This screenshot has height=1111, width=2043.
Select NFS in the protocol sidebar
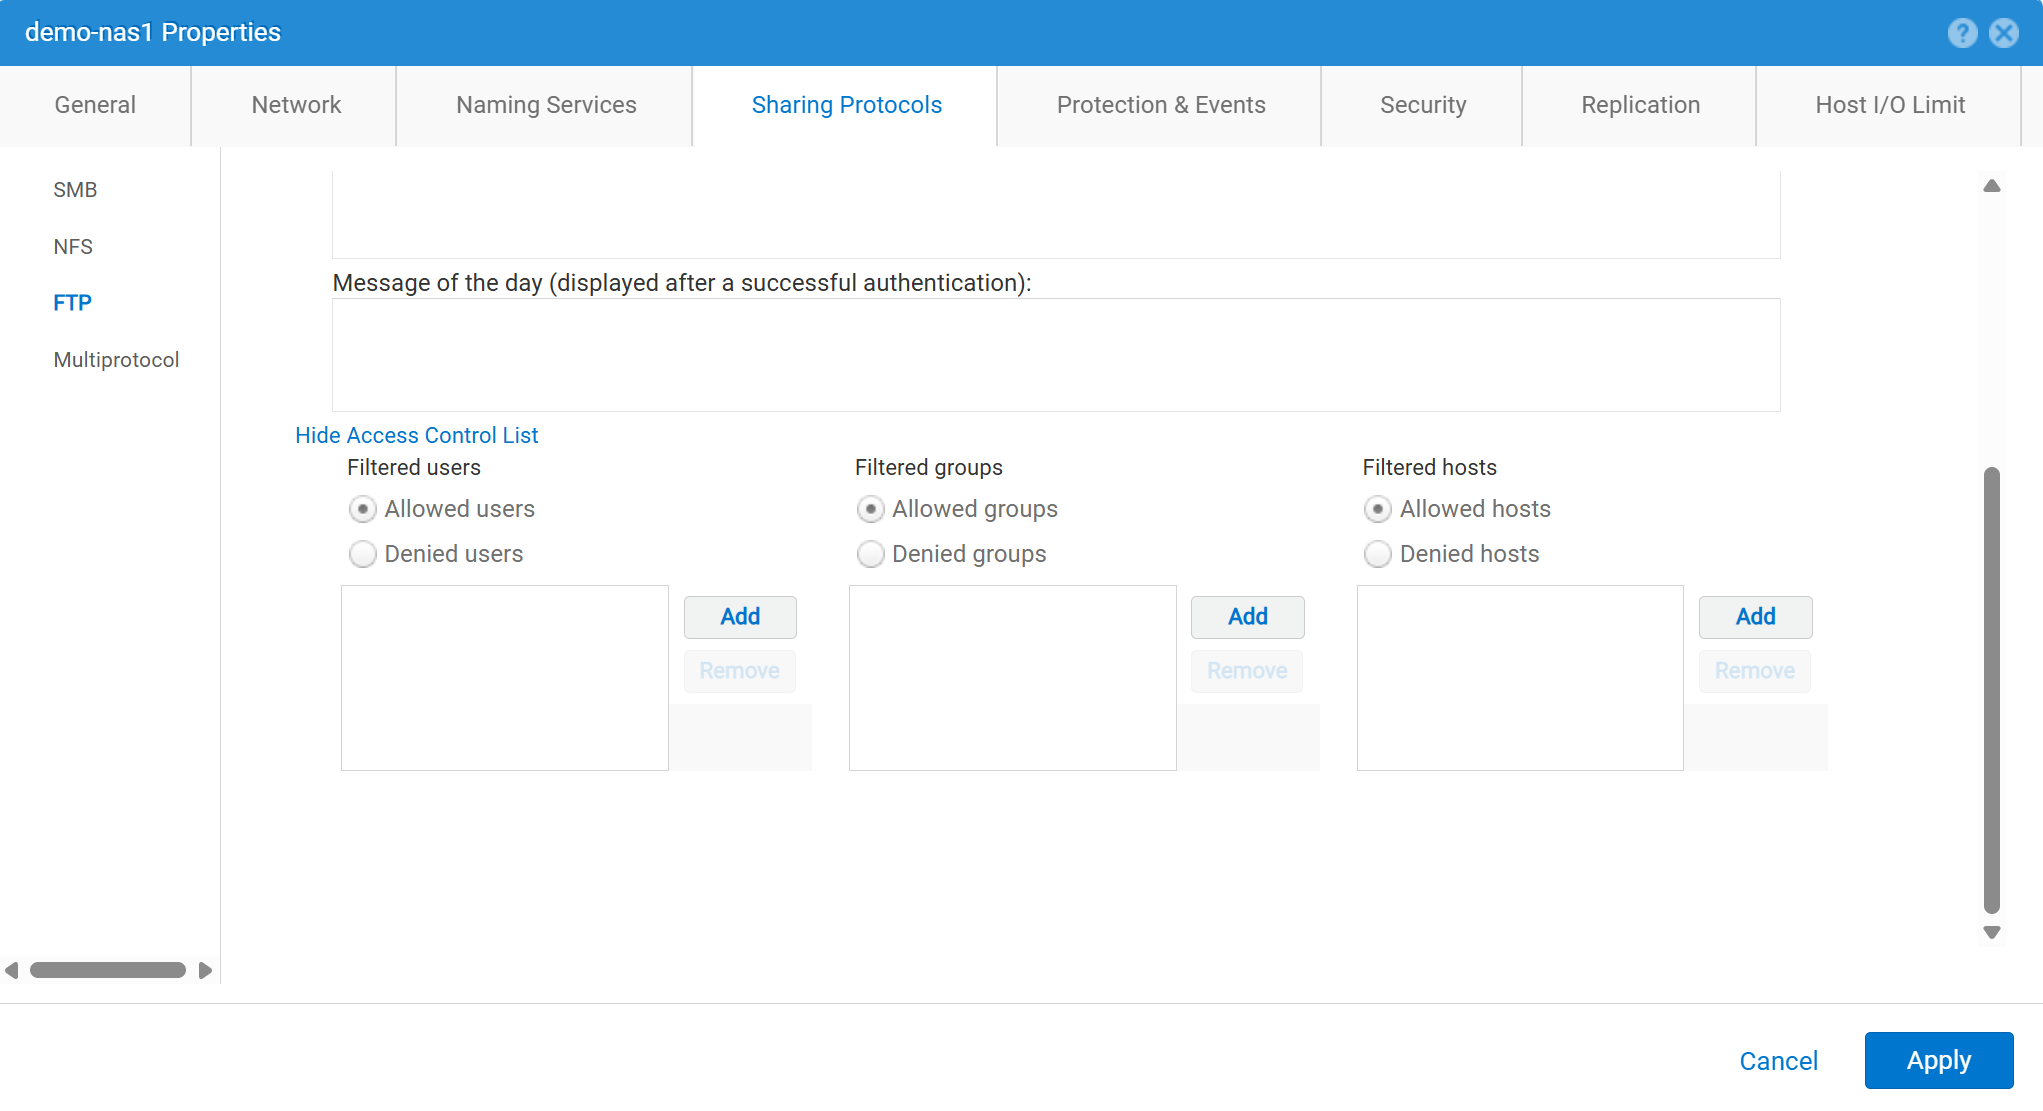coord(73,246)
